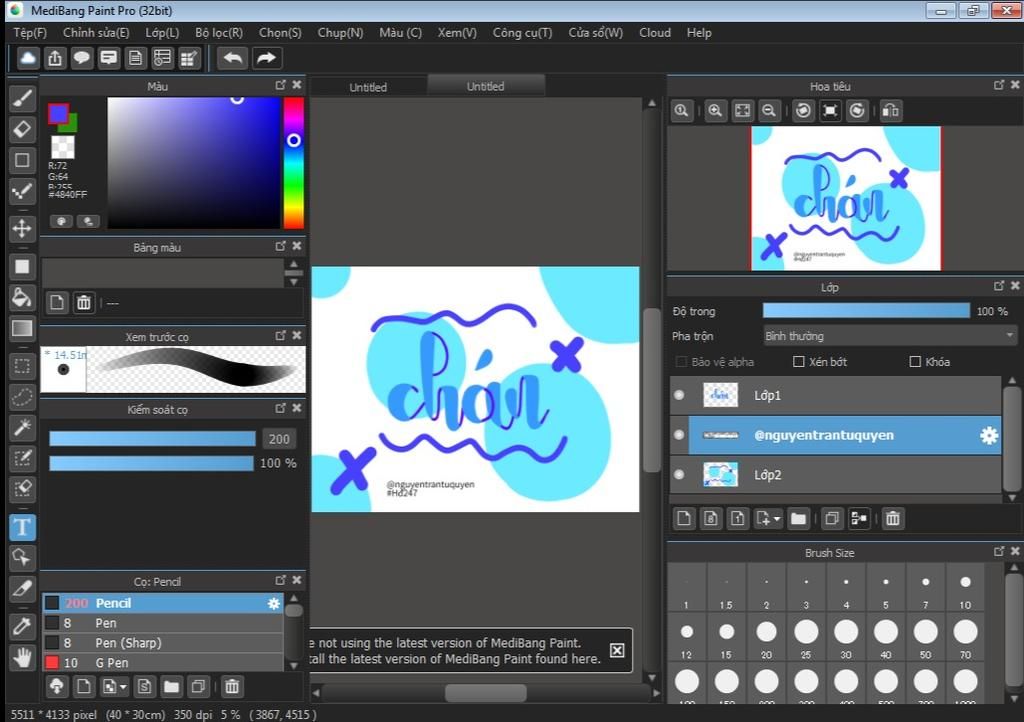Click the horizontal canvas scrollbar
1024x722 pixels.
pyautogui.click(x=486, y=693)
